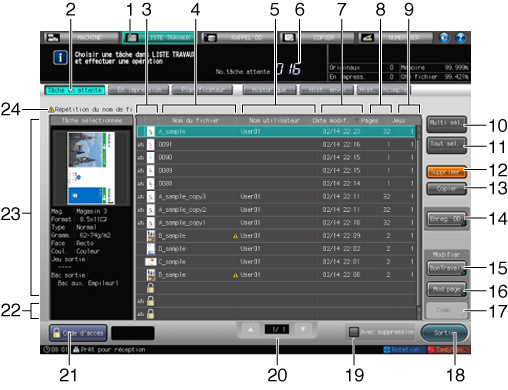The image size is (508, 390).
Task: Edit the job ticket via BonTravail
Action: point(446,268)
